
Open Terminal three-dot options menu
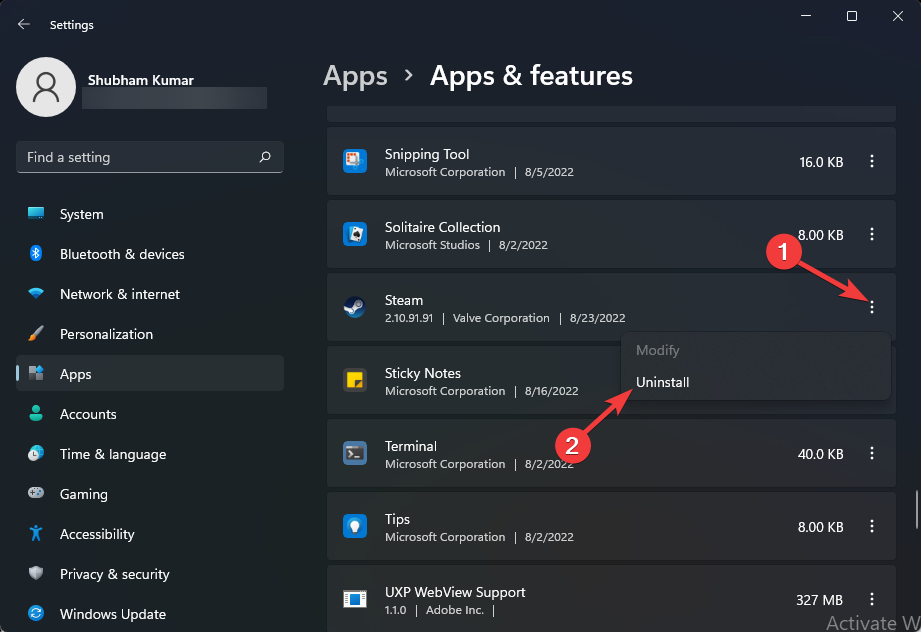click(x=872, y=453)
